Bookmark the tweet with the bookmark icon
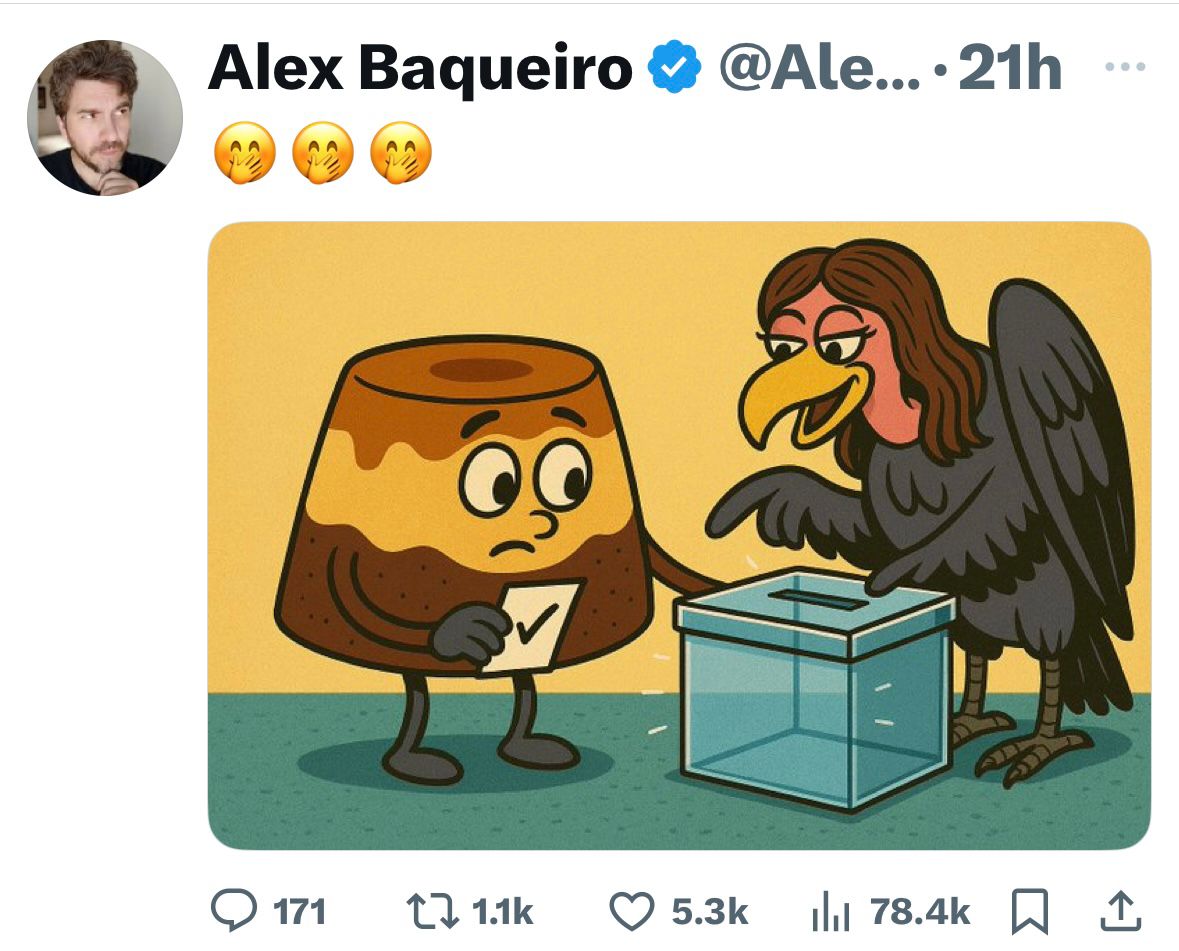The width and height of the screenshot is (1179, 951). (x=1029, y=911)
